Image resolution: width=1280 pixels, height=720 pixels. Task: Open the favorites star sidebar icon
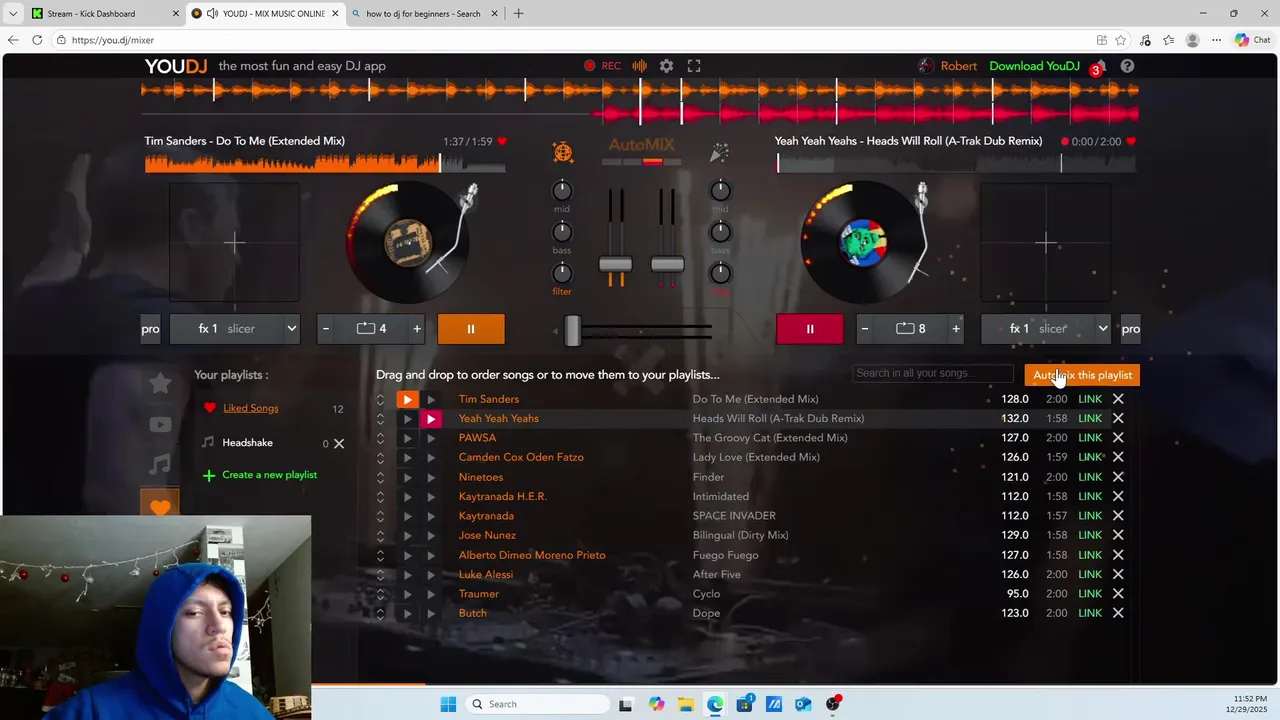(x=160, y=383)
